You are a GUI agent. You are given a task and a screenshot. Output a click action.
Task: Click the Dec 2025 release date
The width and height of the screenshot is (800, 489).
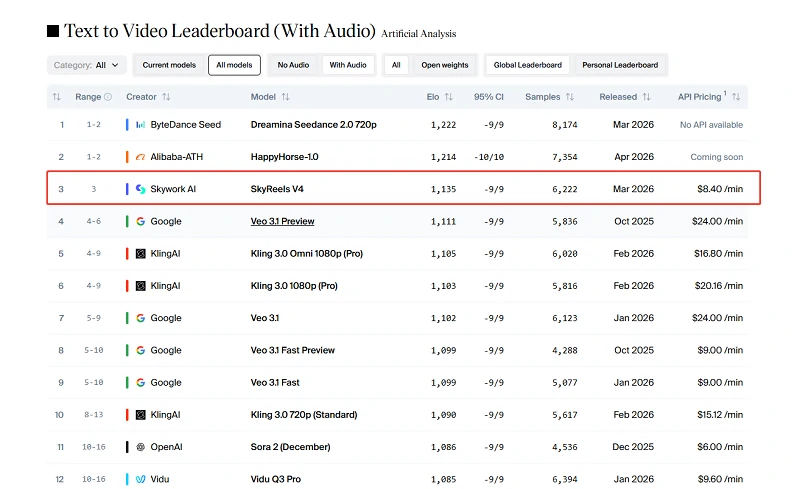point(633,447)
